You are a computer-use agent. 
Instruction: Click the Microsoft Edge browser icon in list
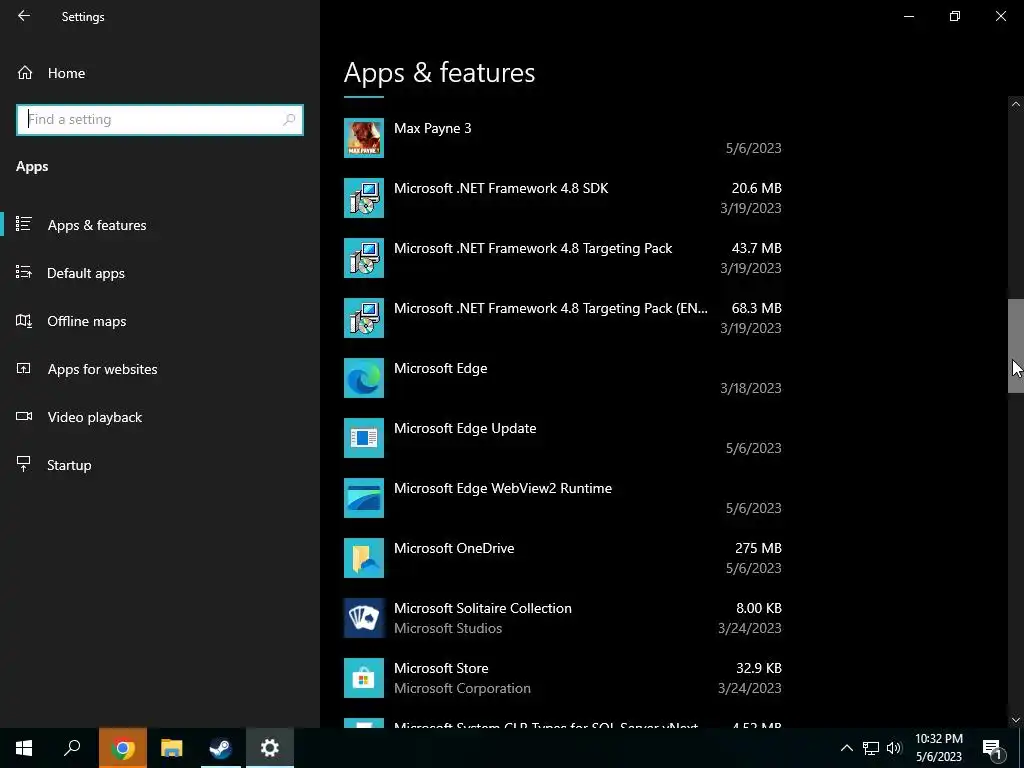click(364, 378)
